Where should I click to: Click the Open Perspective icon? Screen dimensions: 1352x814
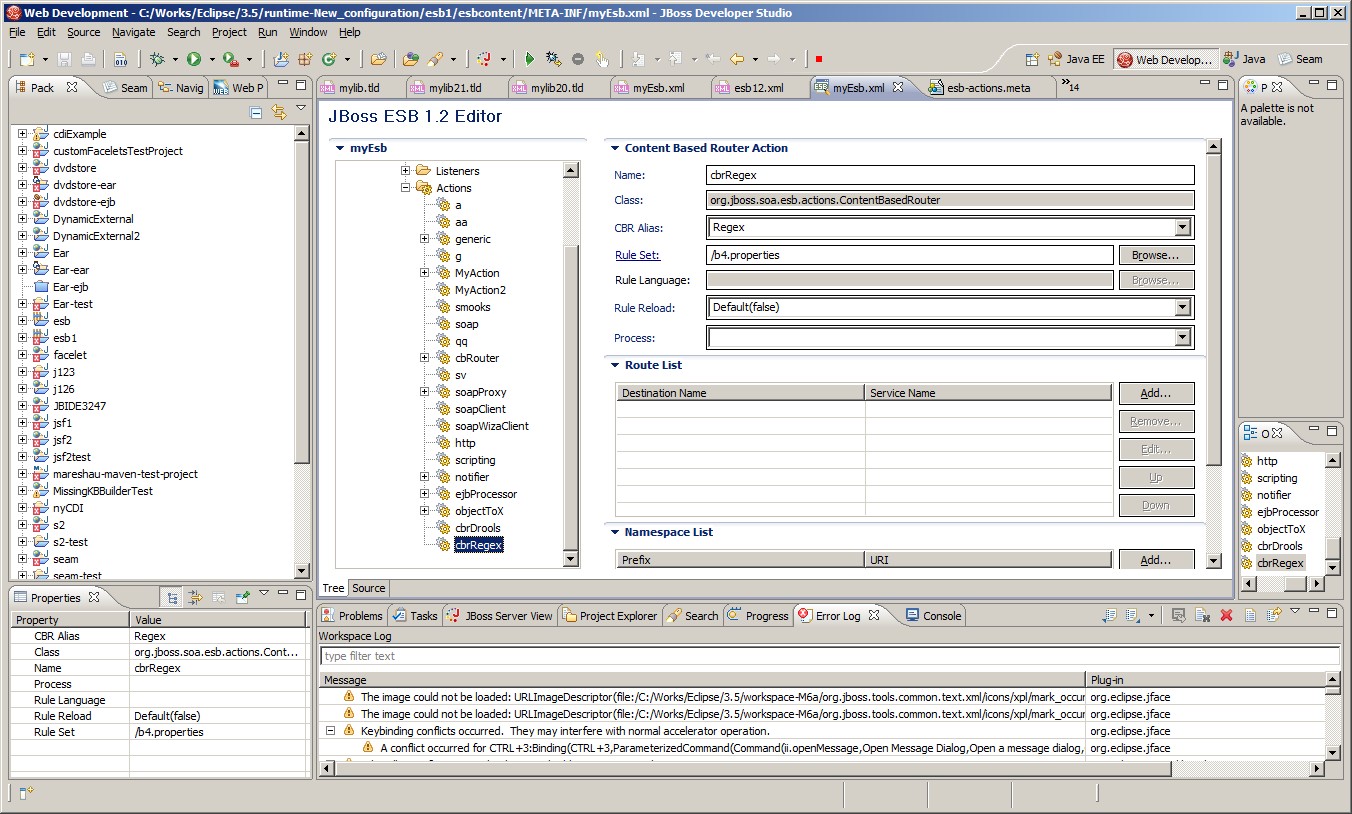tap(1032, 60)
